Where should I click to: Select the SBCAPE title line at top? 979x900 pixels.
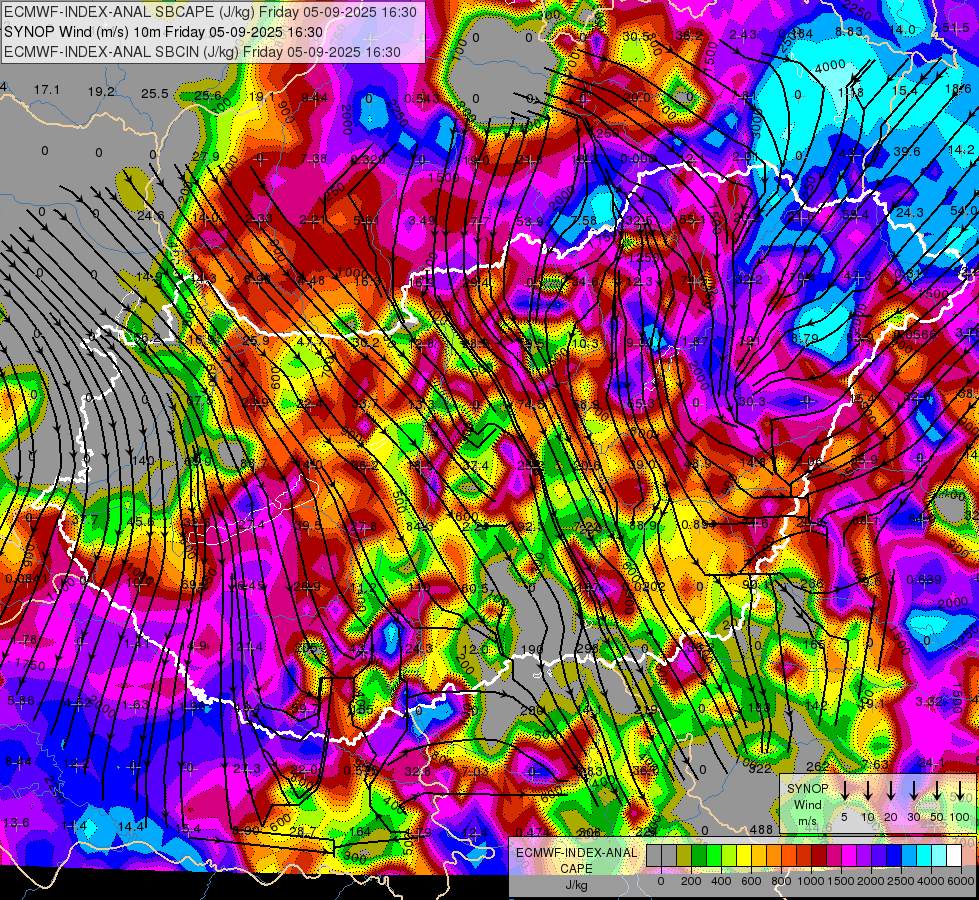[210, 12]
